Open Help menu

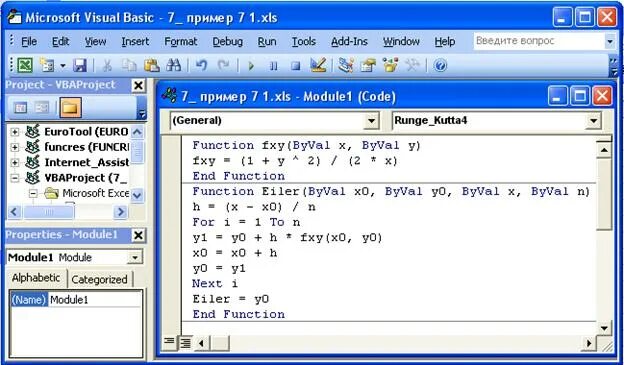tap(445, 41)
